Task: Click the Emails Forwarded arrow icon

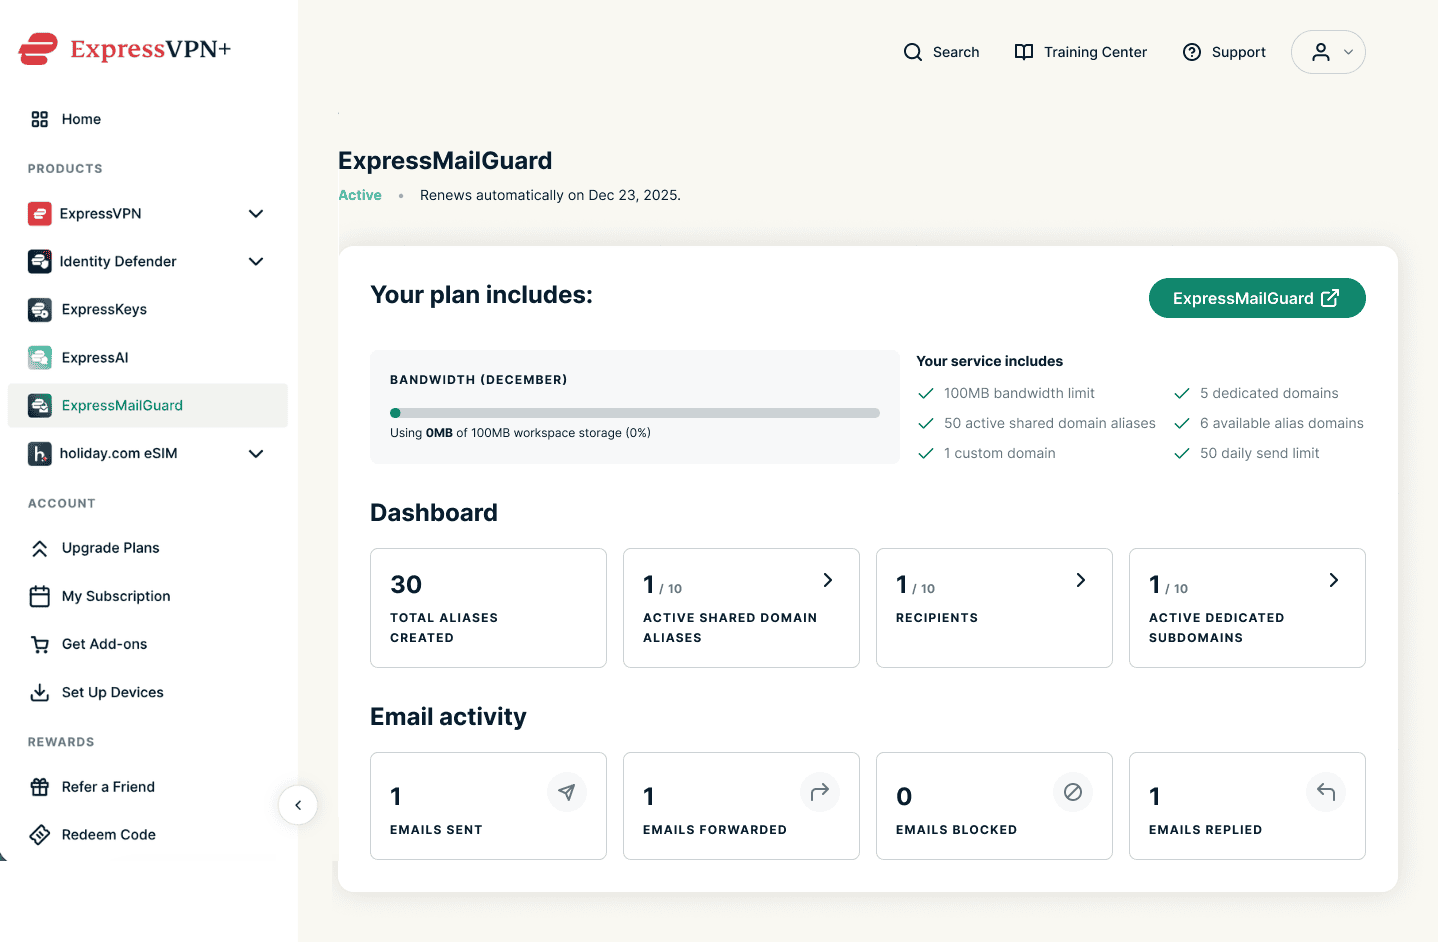Action: 820,792
